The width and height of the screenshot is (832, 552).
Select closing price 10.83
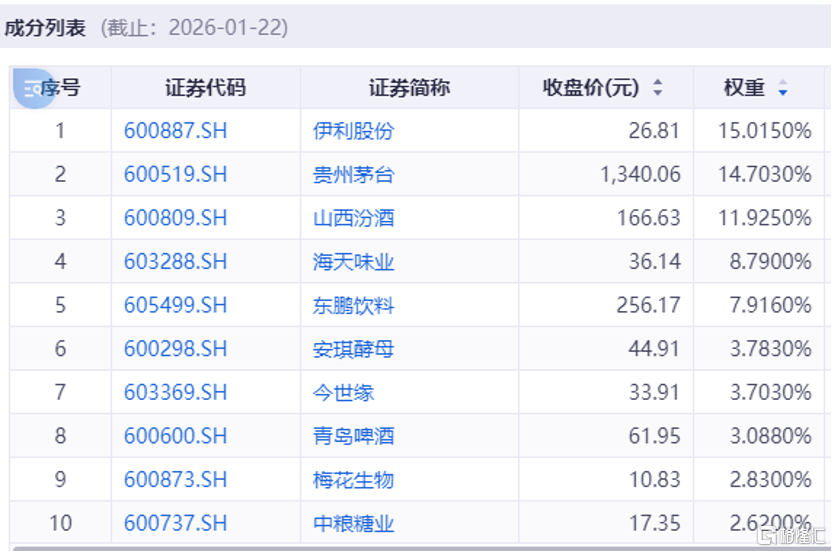click(x=654, y=479)
